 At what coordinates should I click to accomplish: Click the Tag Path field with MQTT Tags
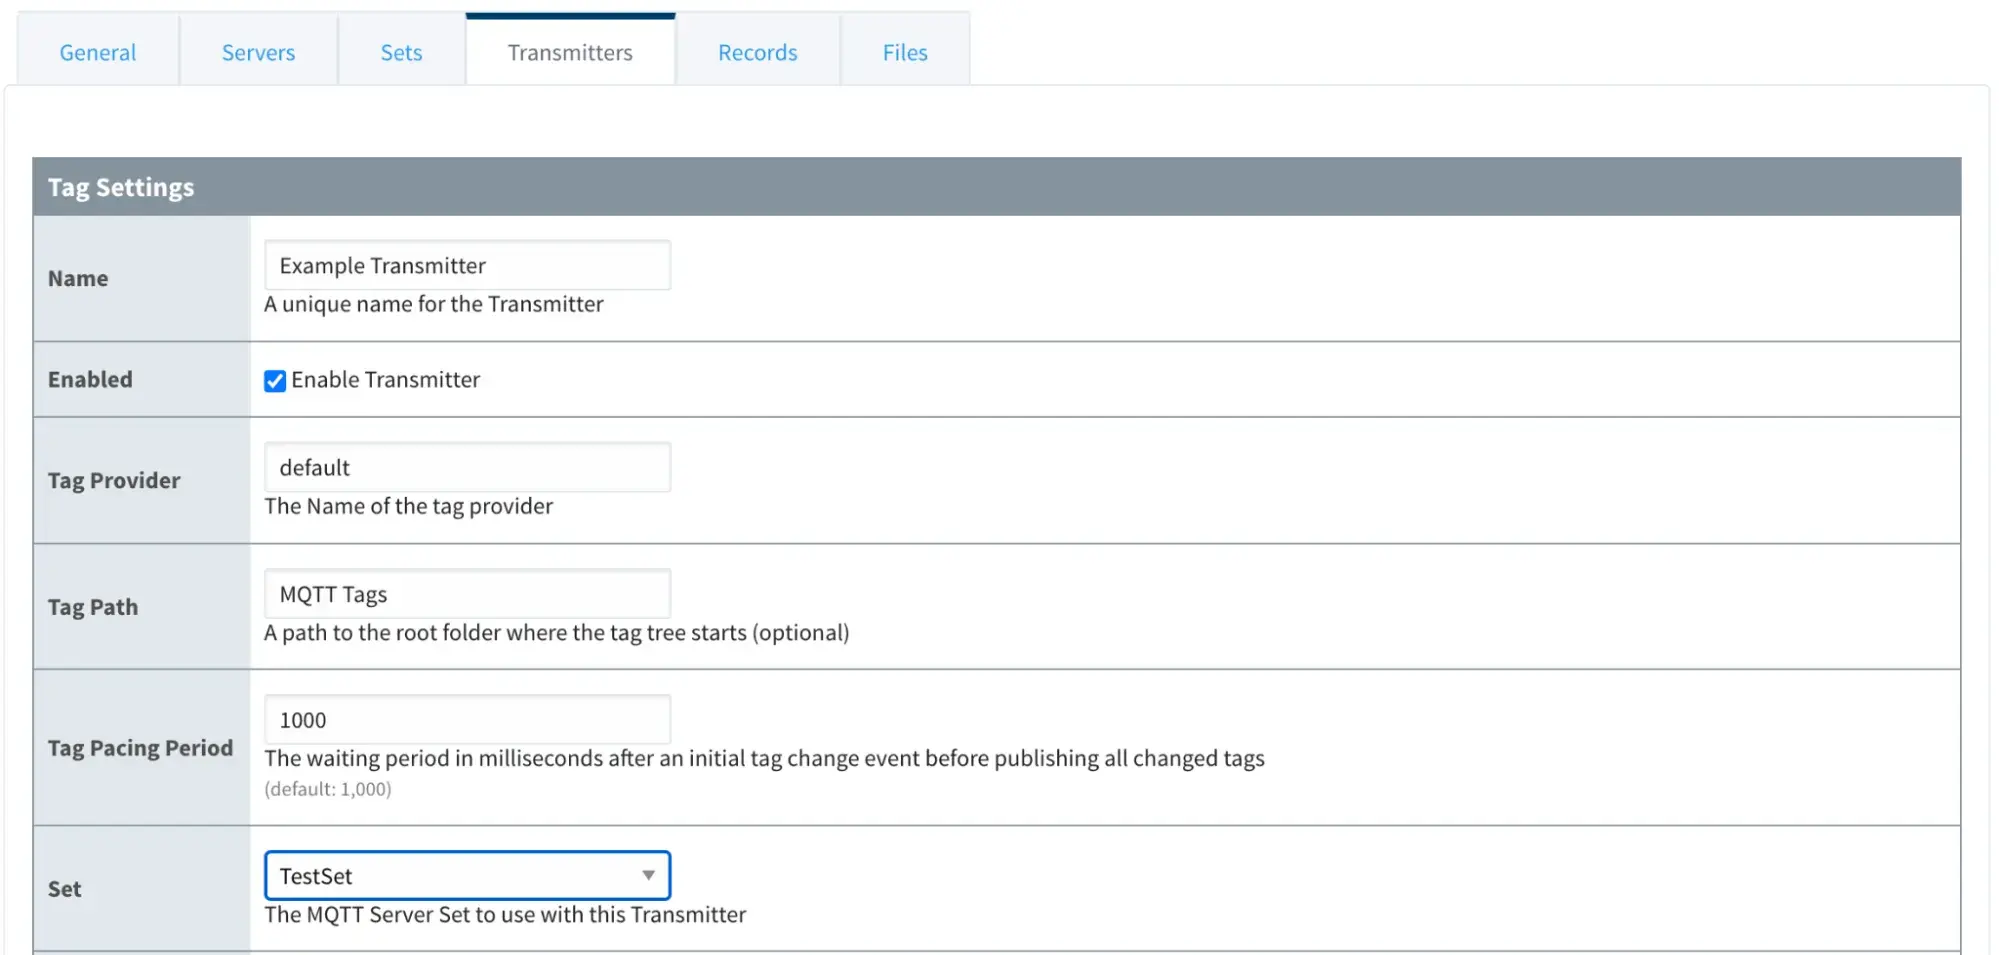(467, 594)
